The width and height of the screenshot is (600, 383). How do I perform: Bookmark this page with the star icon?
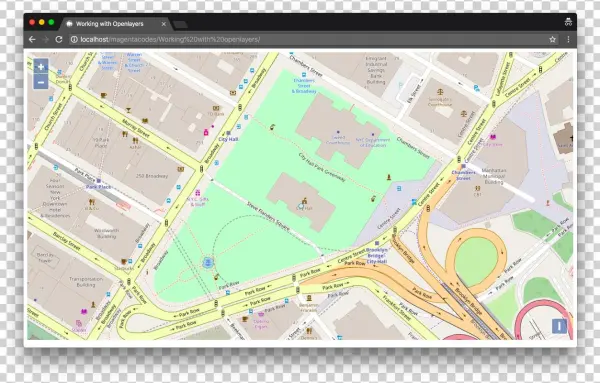pyautogui.click(x=552, y=39)
